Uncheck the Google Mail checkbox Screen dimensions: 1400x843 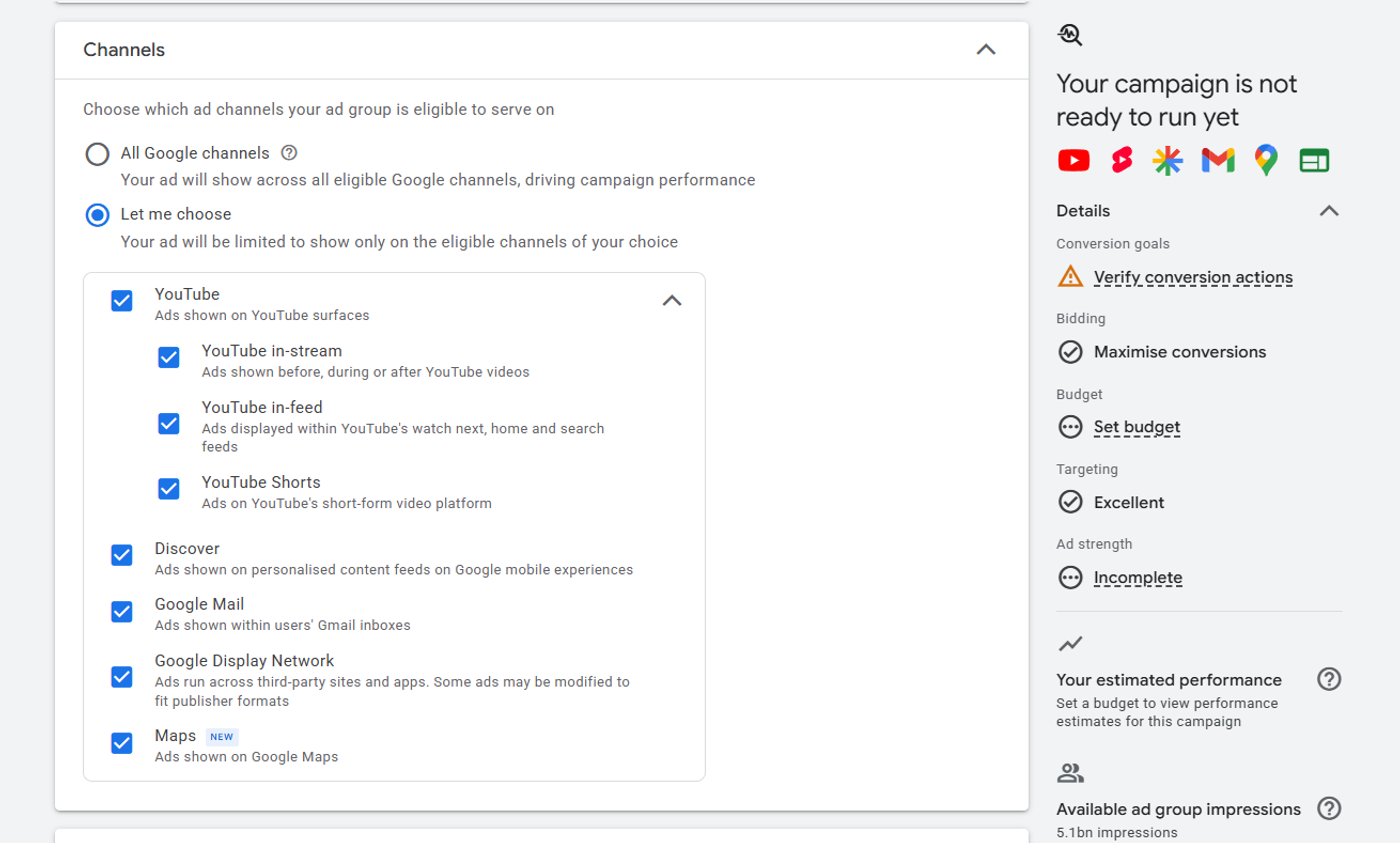pyautogui.click(x=122, y=611)
